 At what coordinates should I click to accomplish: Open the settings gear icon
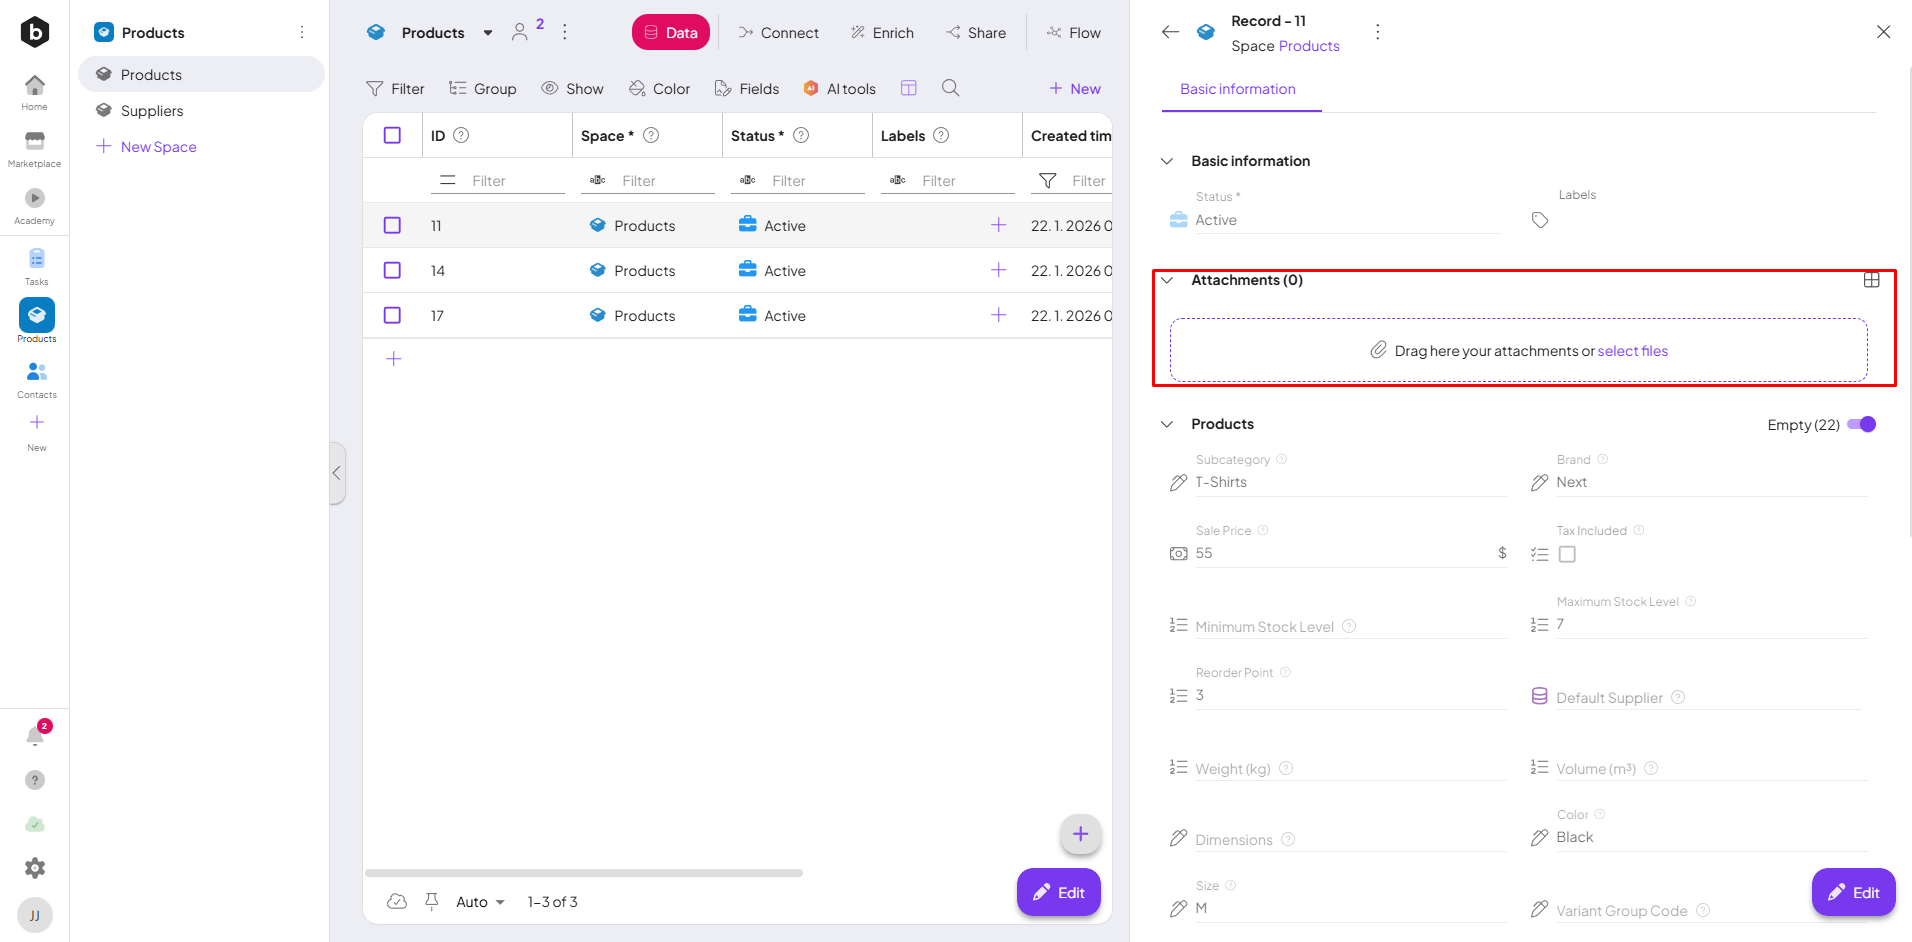pyautogui.click(x=35, y=868)
